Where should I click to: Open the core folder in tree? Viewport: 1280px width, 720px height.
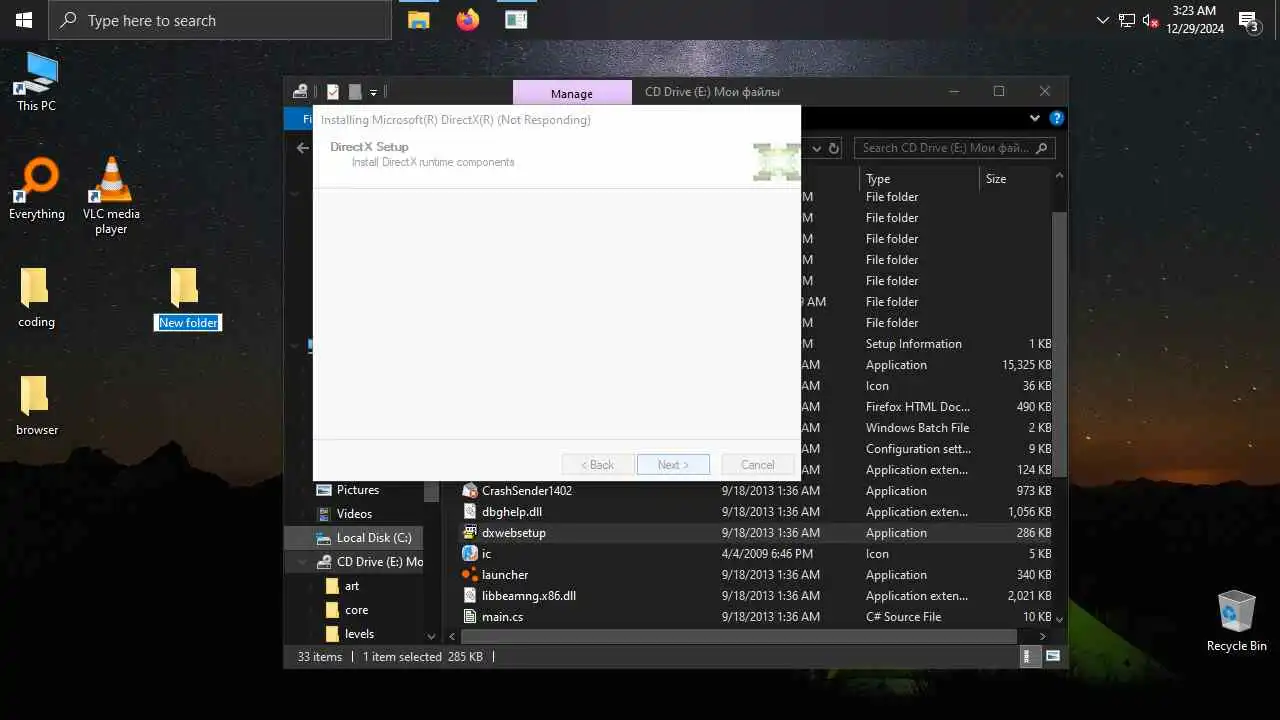(356, 610)
